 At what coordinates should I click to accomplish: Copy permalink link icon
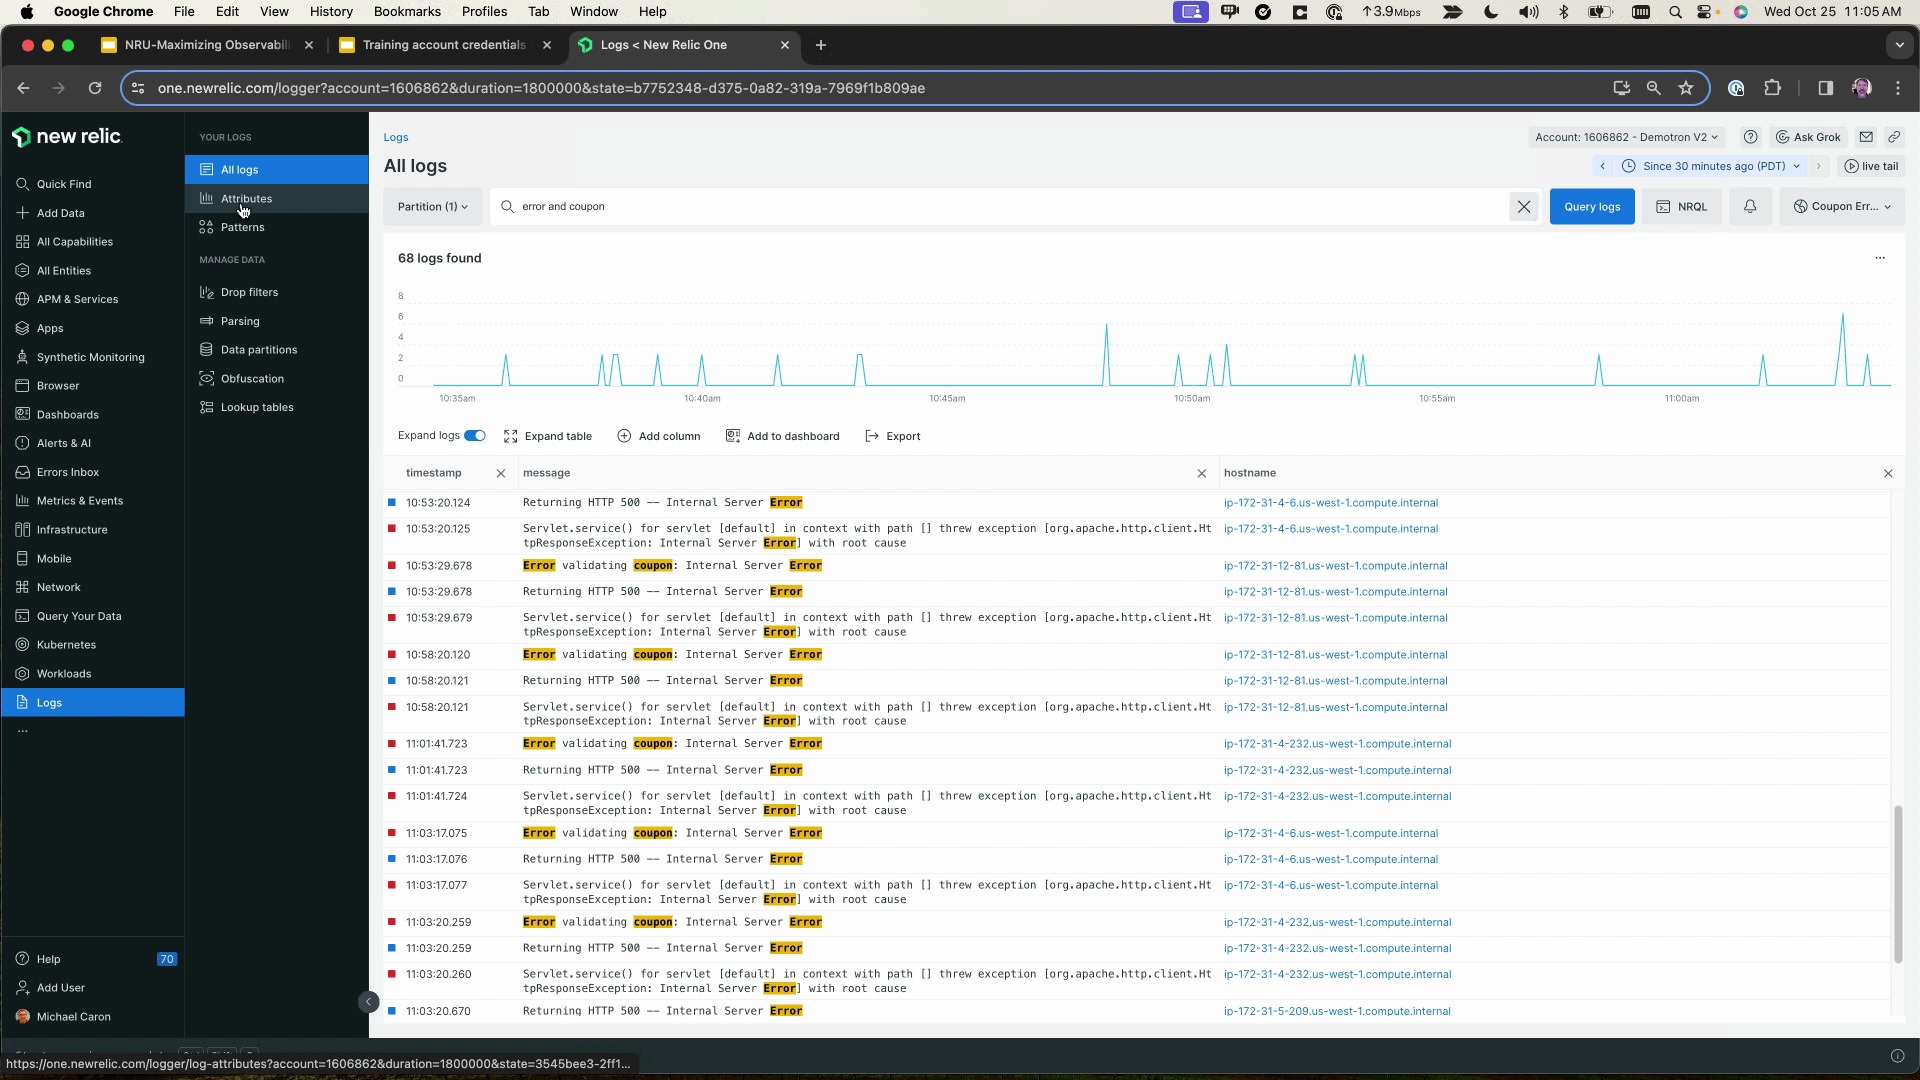[x=1893, y=138]
